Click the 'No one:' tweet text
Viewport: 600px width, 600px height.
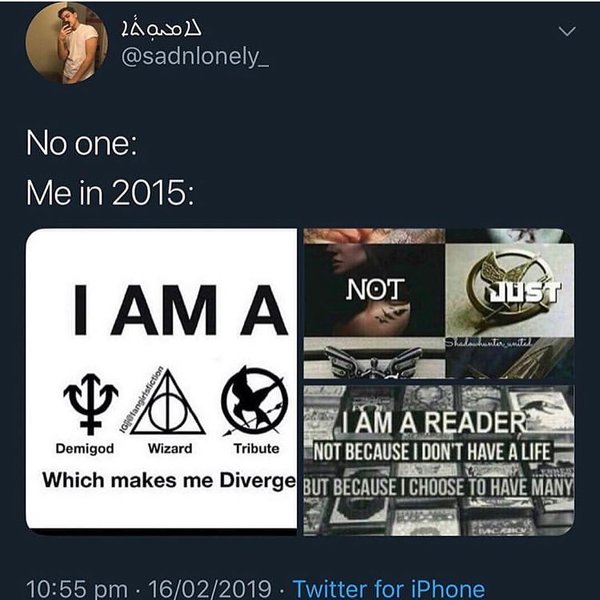pos(82,144)
